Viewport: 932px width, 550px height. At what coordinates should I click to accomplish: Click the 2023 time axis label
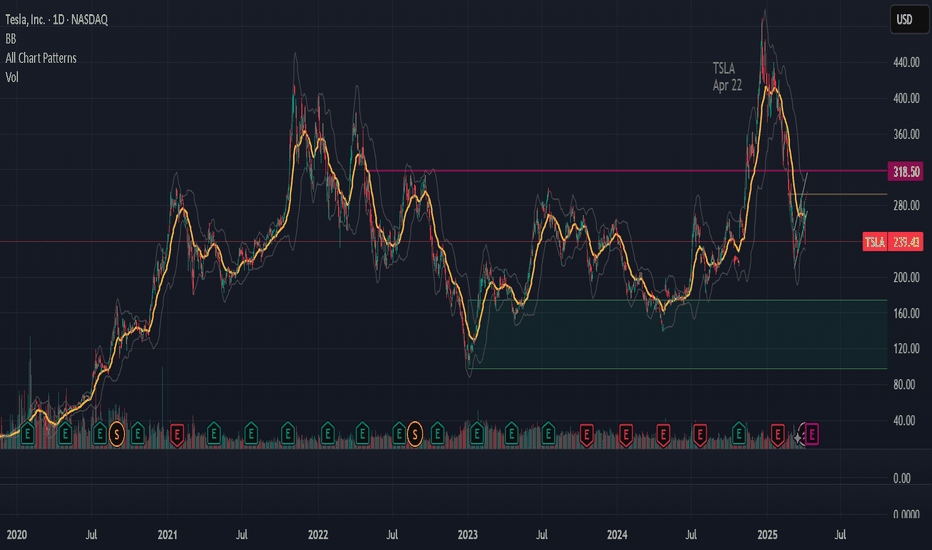point(468,535)
